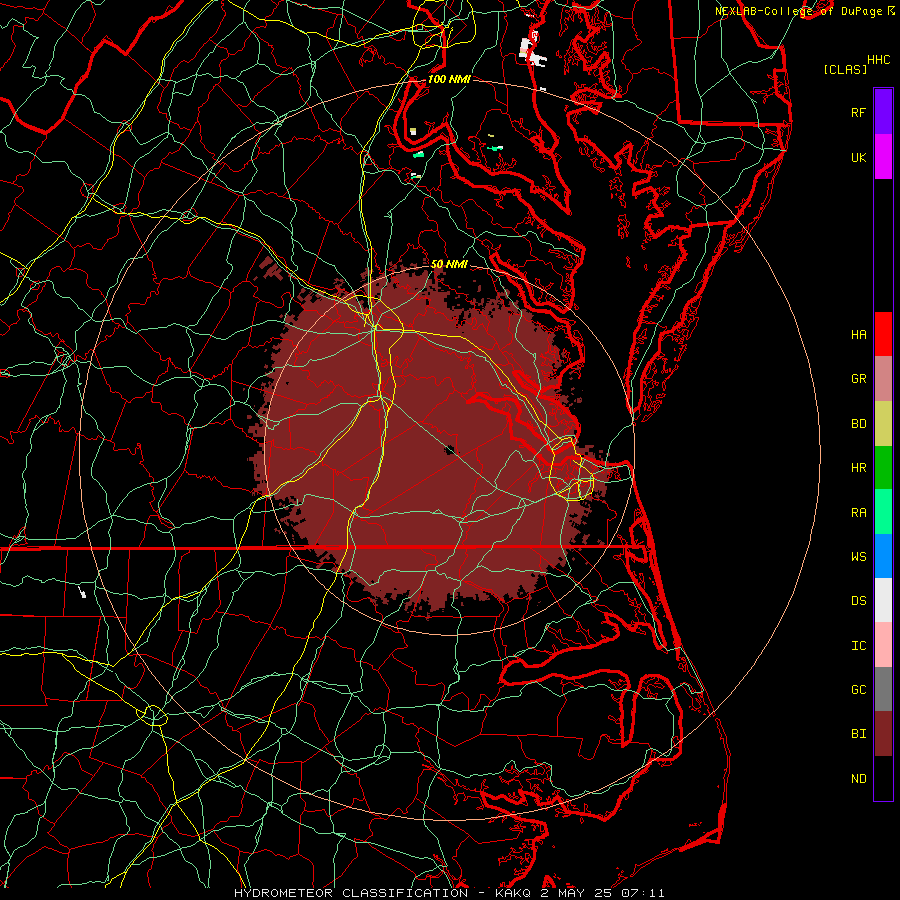Click the BD yellow legend swatch
900x900 pixels.
coord(883,423)
